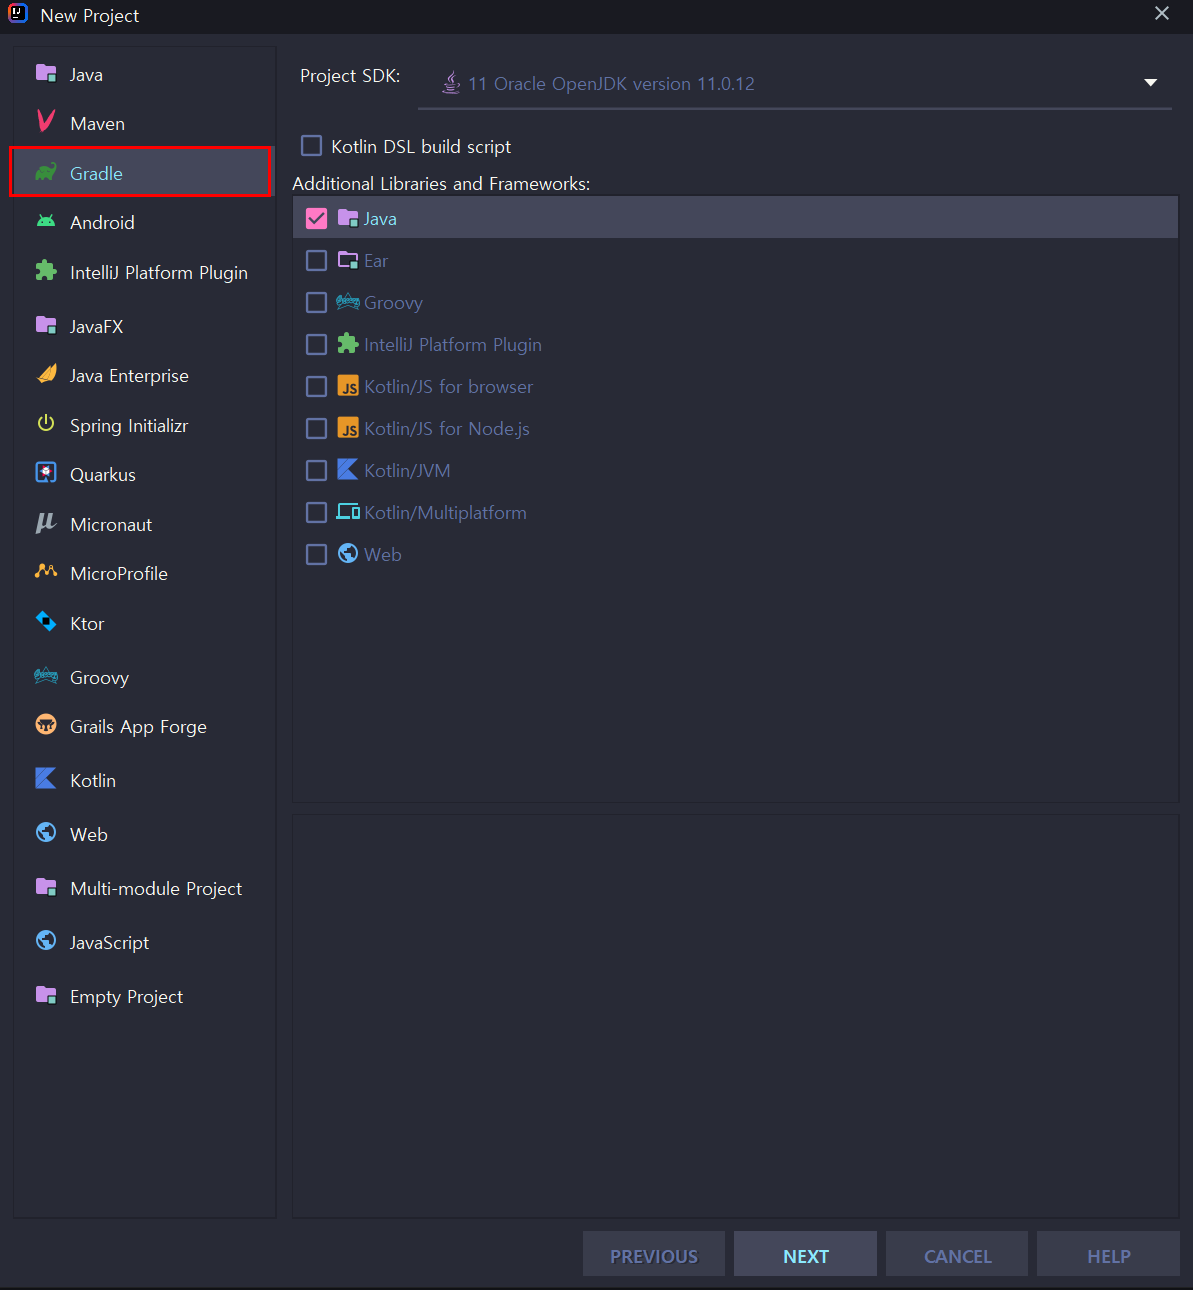This screenshot has height=1290, width=1193.
Task: Check the Kotlin/Multiplatform checkbox
Action: [x=316, y=512]
